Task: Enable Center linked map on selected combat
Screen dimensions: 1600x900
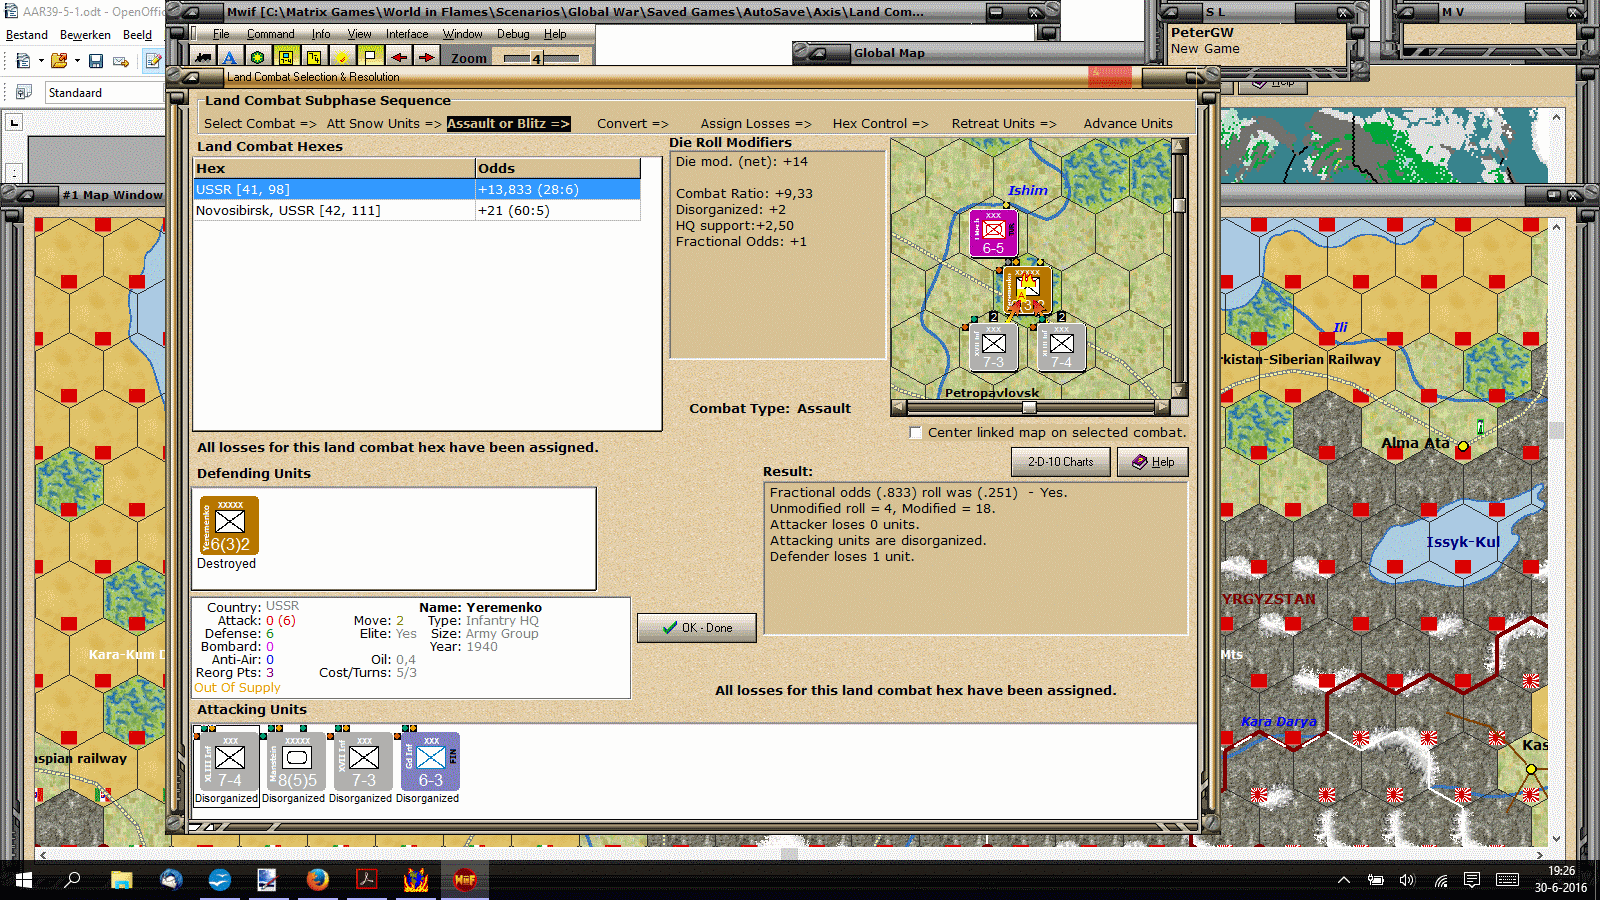Action: tap(915, 433)
